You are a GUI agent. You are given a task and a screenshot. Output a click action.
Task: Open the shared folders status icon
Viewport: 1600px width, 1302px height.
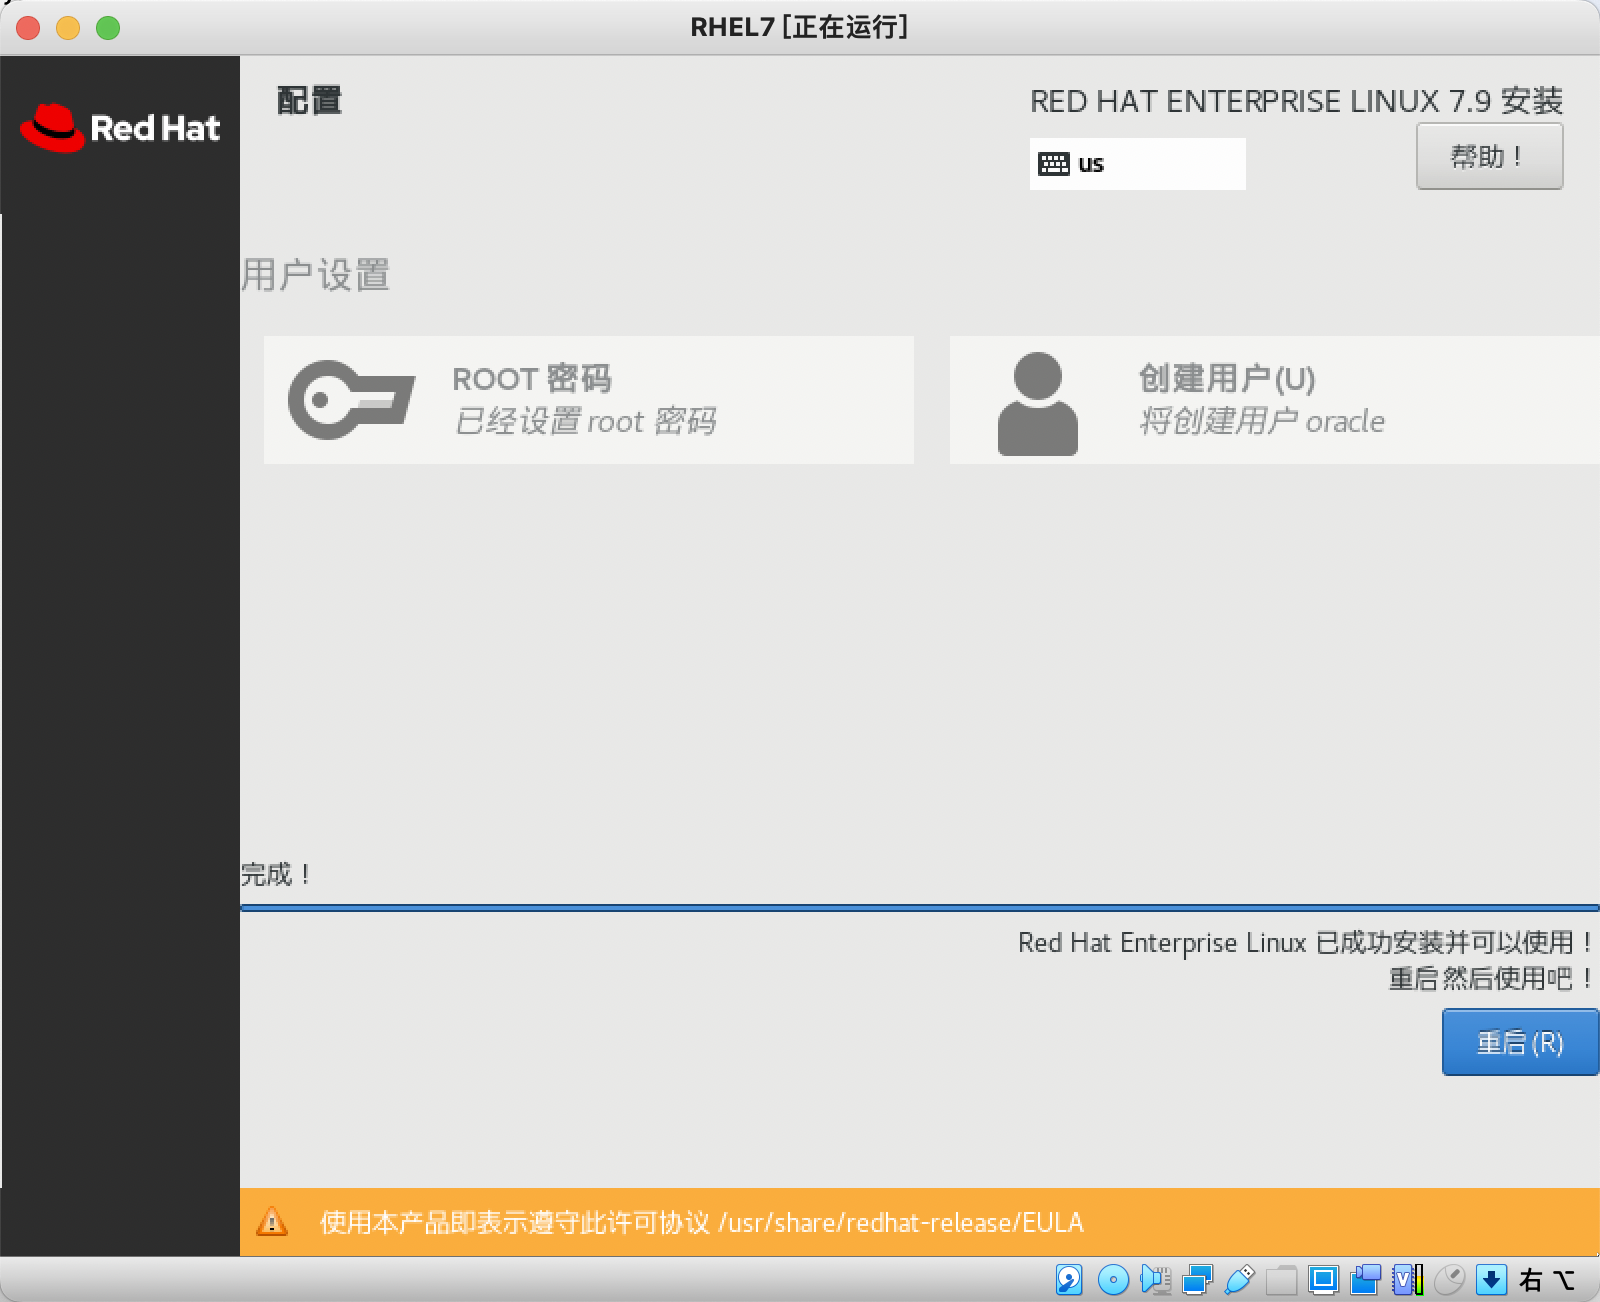[1281, 1279]
